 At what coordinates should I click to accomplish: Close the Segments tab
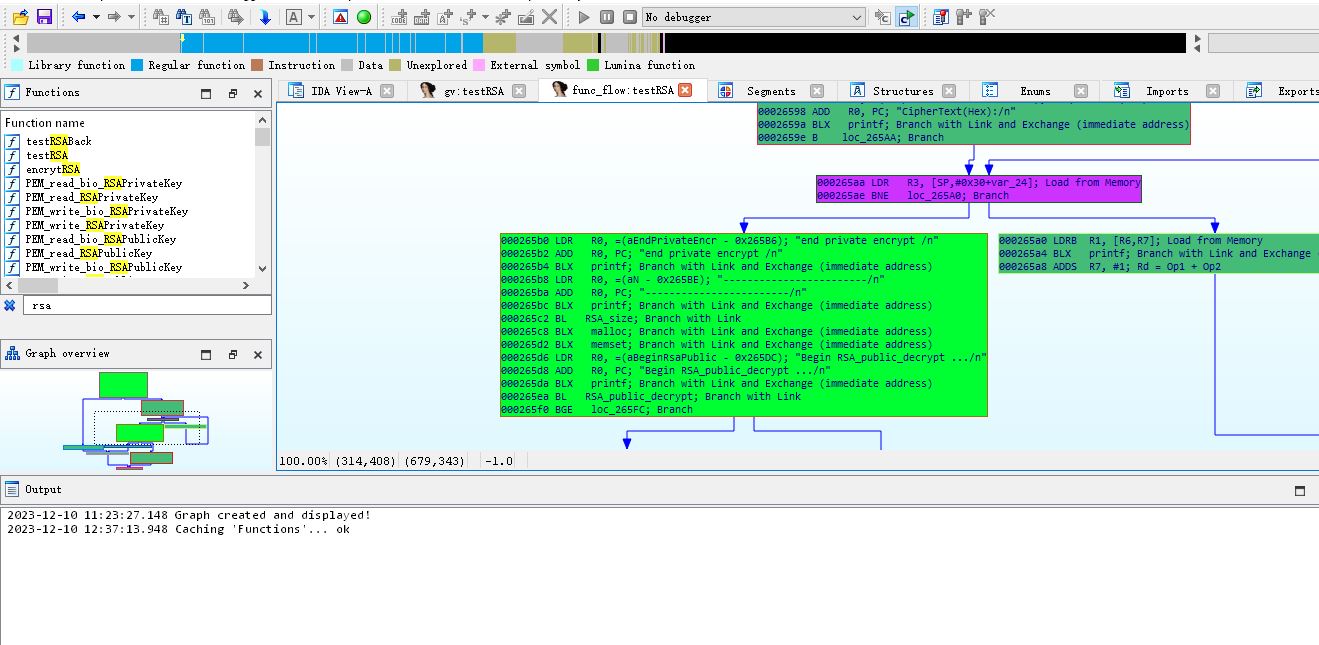pyautogui.click(x=817, y=91)
